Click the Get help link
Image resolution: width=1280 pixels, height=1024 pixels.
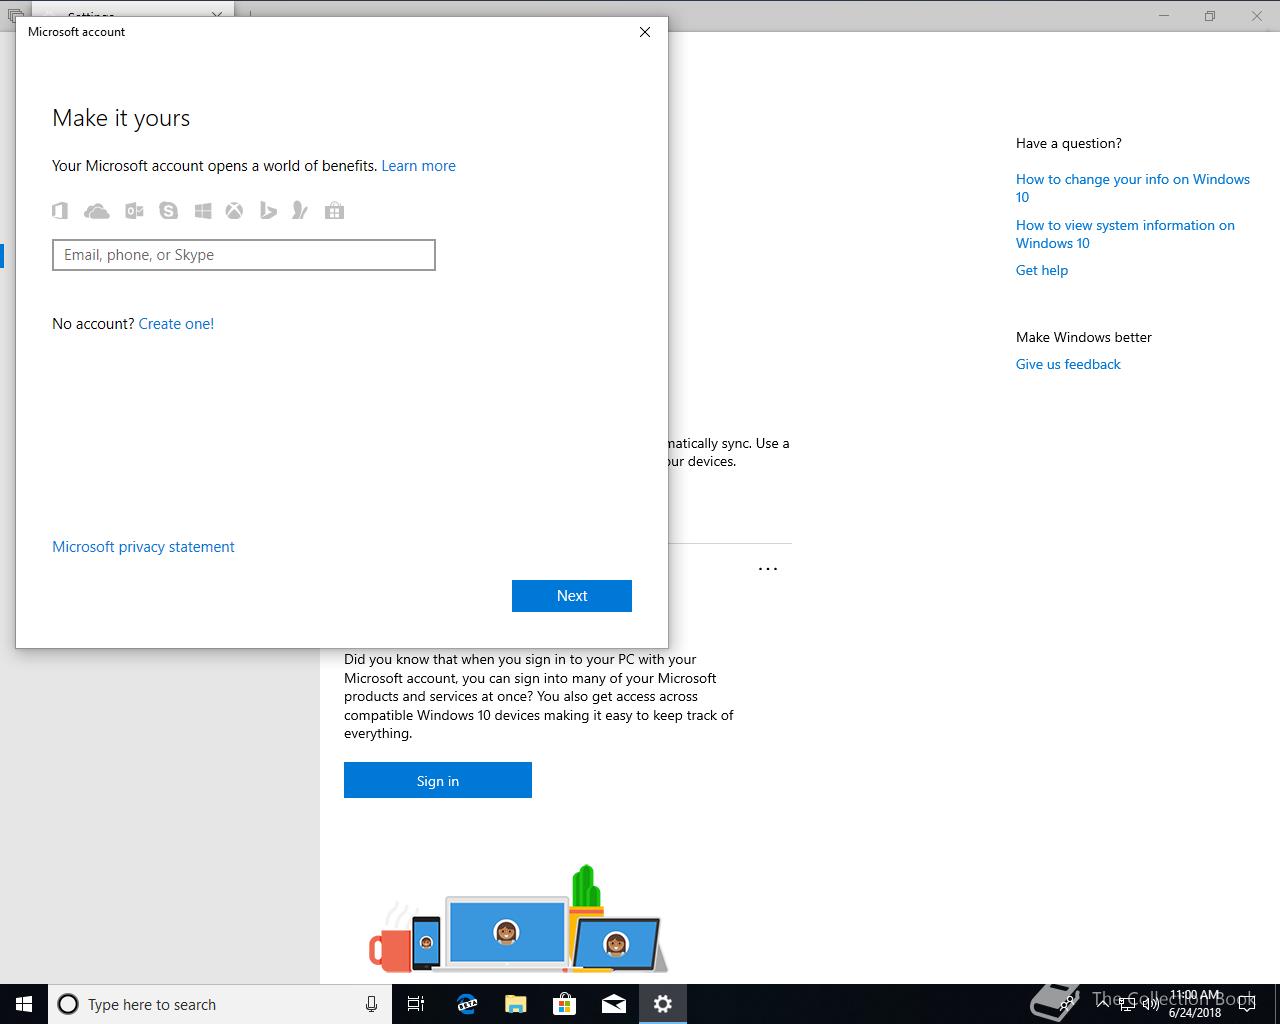[x=1042, y=270]
